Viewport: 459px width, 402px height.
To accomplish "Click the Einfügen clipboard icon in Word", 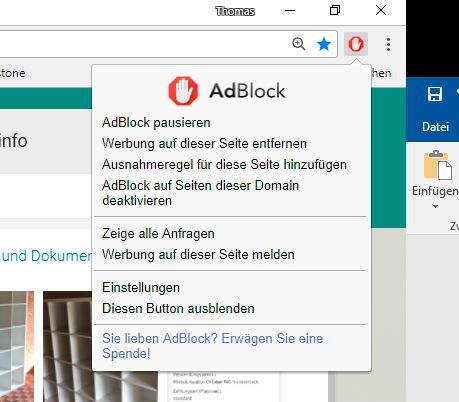I will coord(438,165).
